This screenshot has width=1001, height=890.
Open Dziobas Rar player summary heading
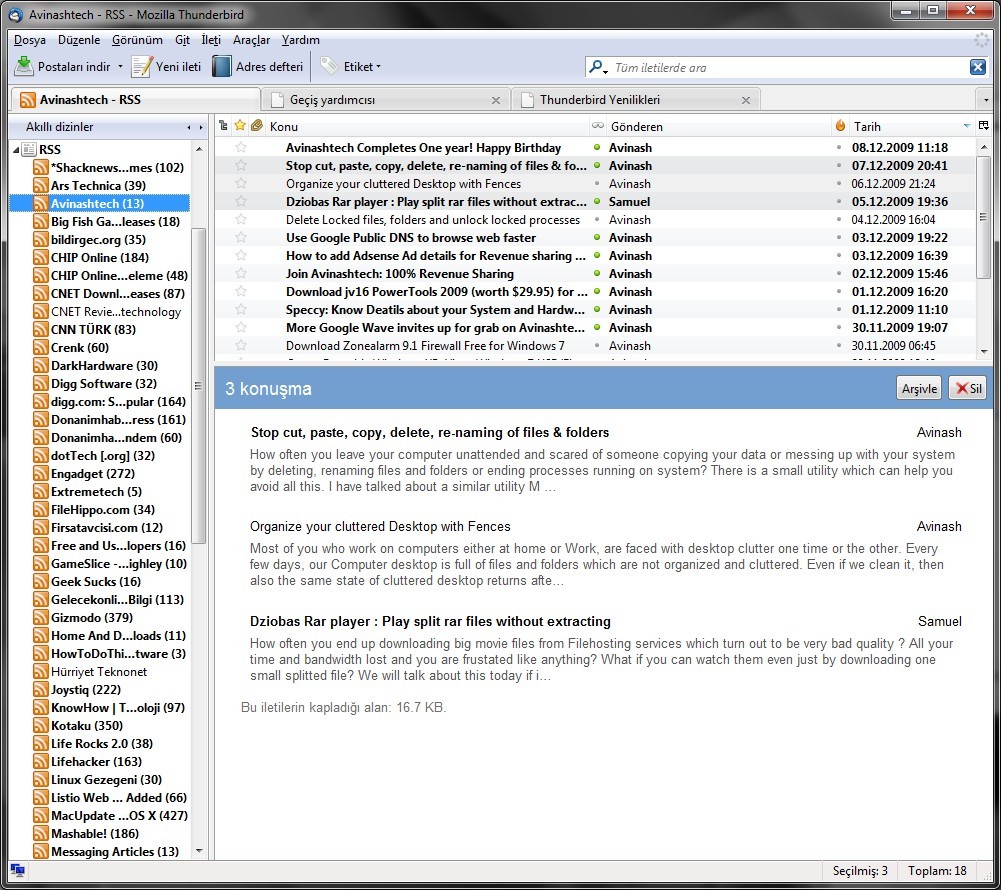[430, 621]
